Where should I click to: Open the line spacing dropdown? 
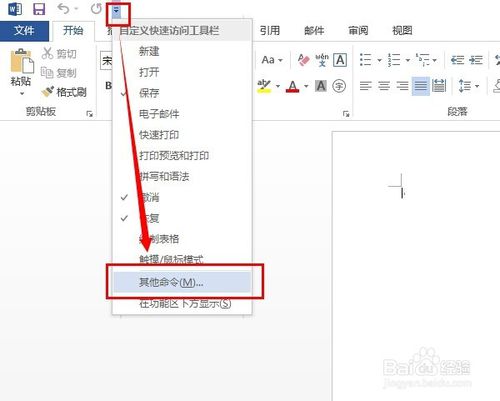coord(469,86)
